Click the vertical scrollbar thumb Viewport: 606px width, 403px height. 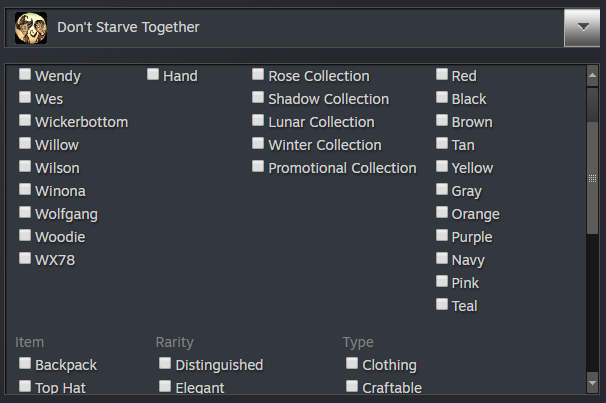tap(592, 178)
